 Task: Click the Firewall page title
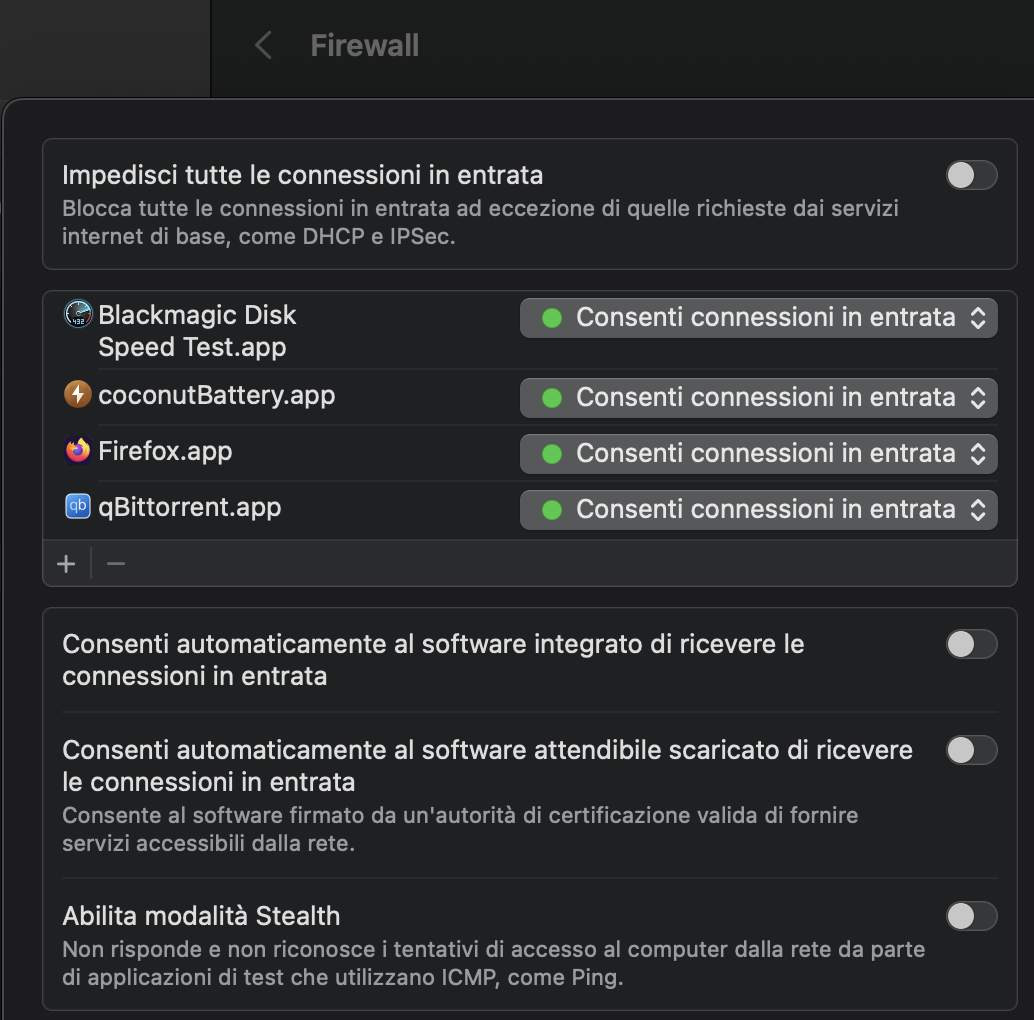[x=364, y=45]
